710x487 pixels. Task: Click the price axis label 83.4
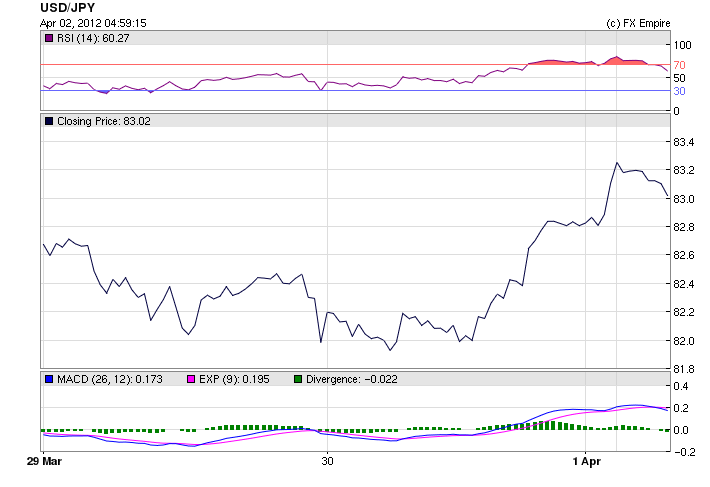pyautogui.click(x=683, y=142)
